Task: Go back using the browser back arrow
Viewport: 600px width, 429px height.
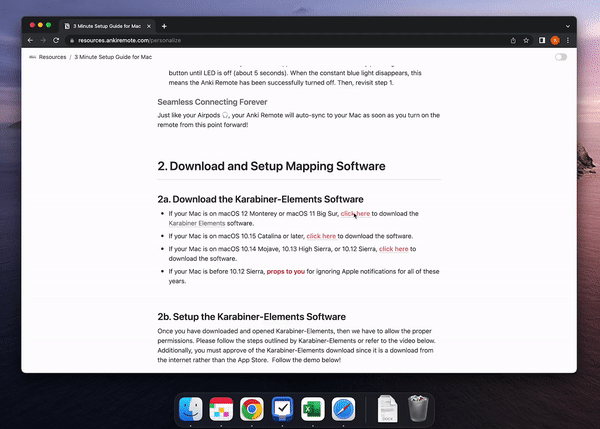Action: [30, 40]
